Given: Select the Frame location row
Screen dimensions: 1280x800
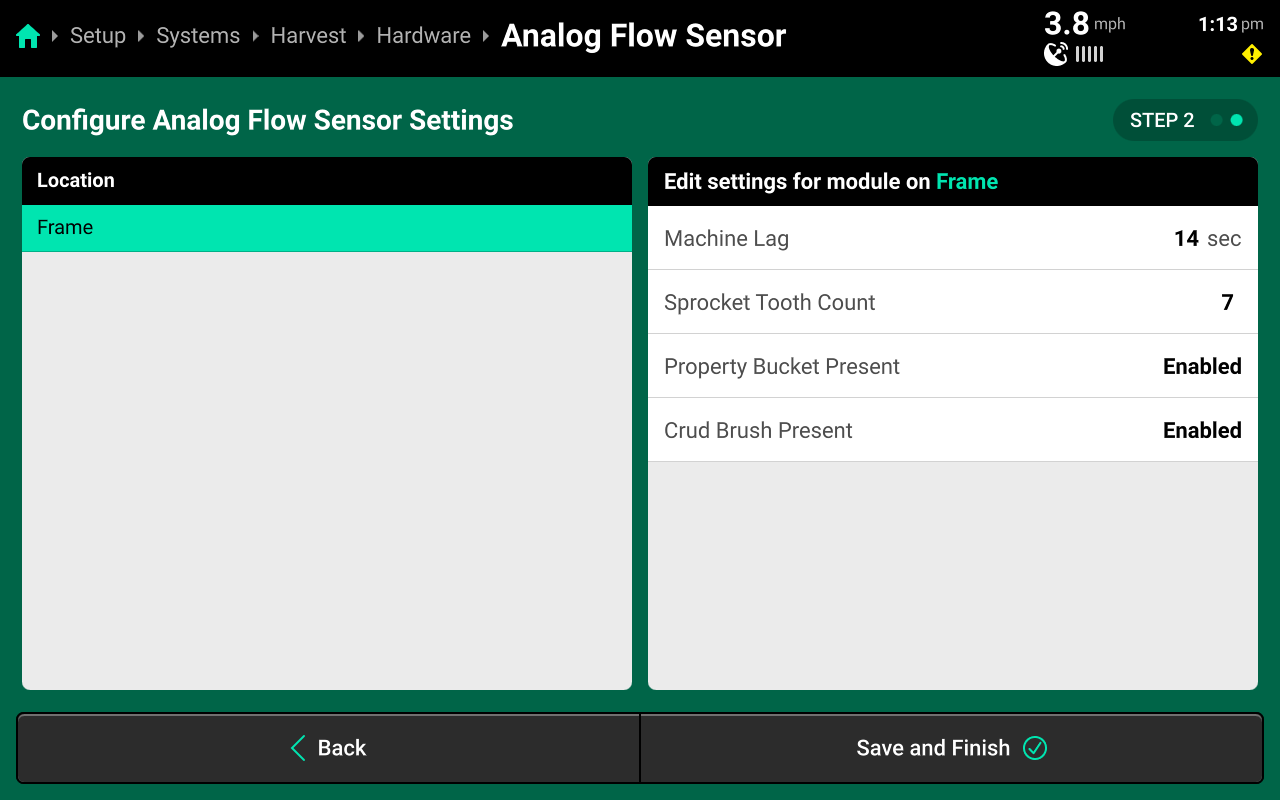Looking at the screenshot, I should pos(327,228).
